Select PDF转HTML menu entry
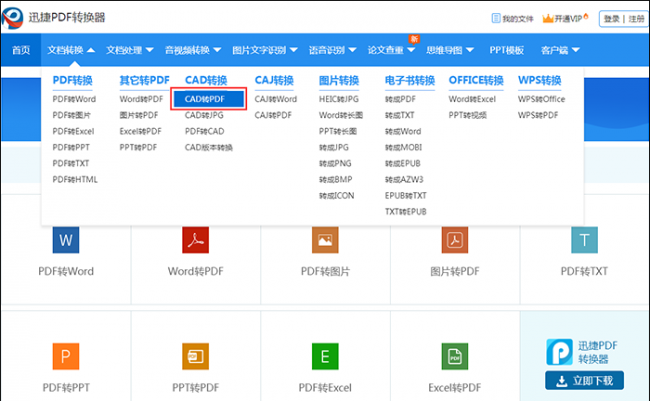 click(x=75, y=180)
